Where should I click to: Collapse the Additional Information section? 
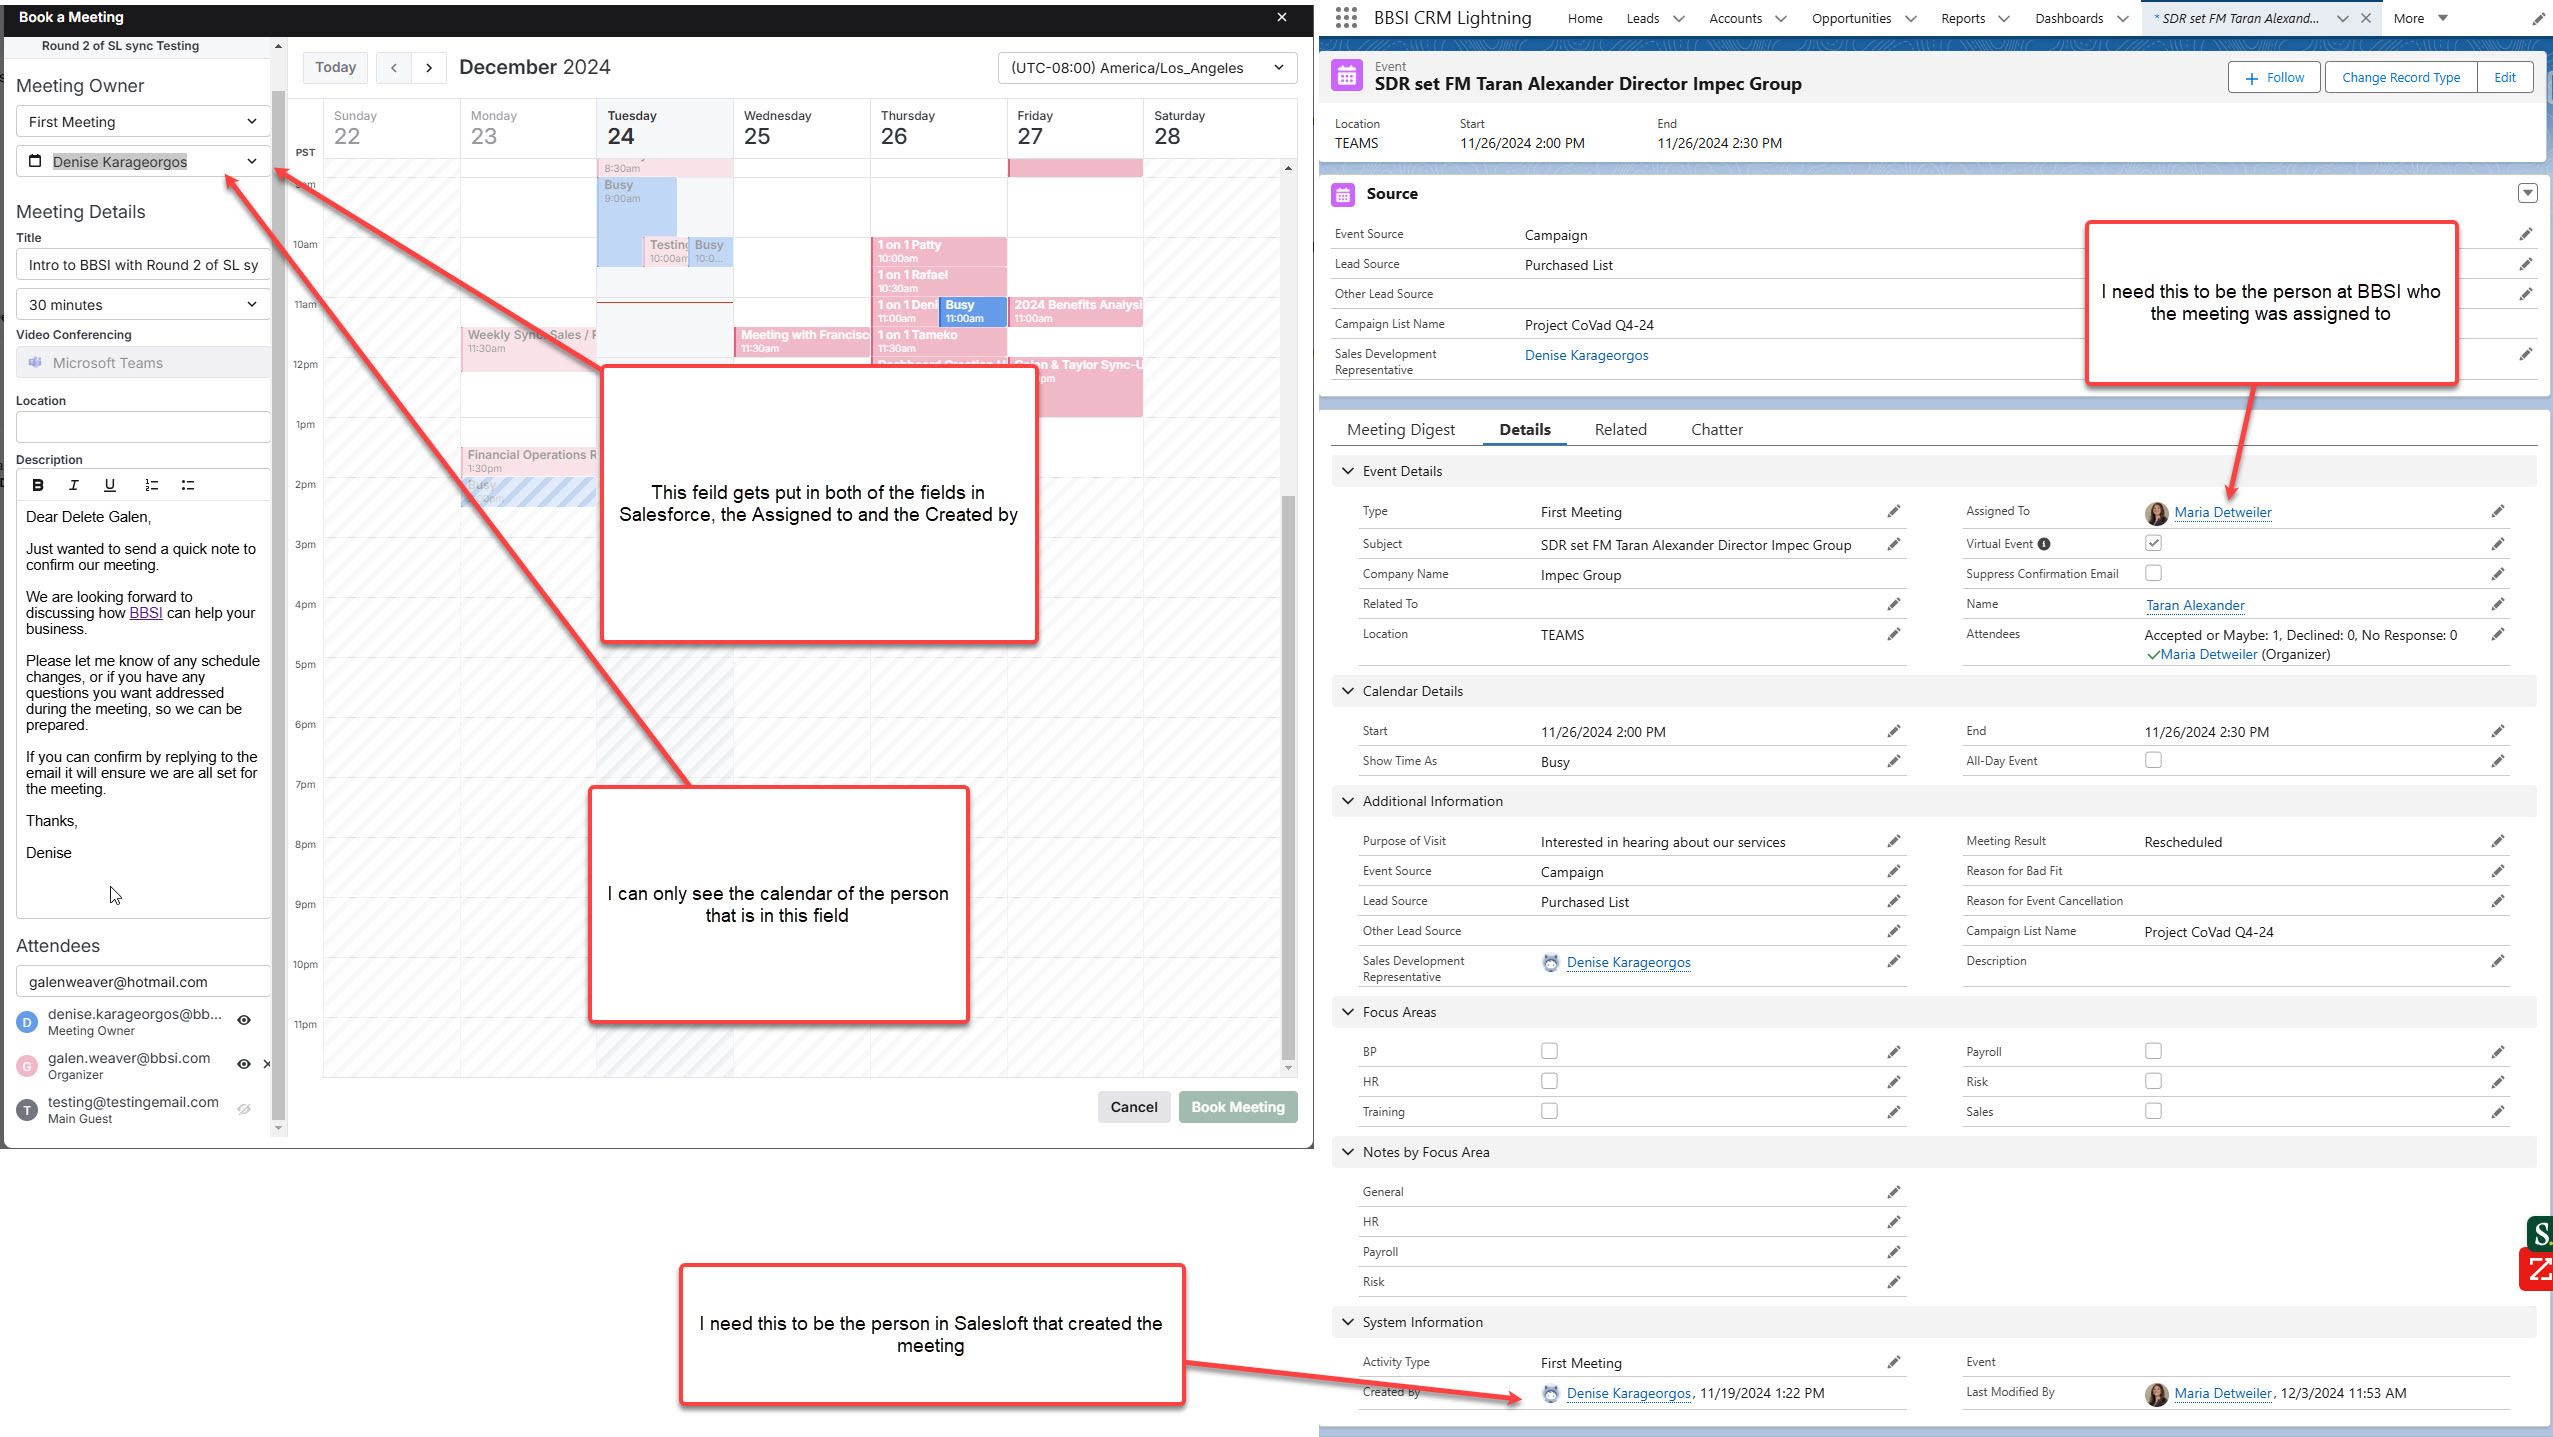(1347, 801)
